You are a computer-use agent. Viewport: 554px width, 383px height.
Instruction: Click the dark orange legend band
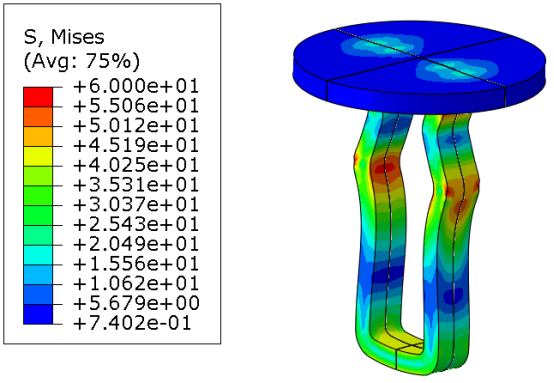(x=38, y=117)
